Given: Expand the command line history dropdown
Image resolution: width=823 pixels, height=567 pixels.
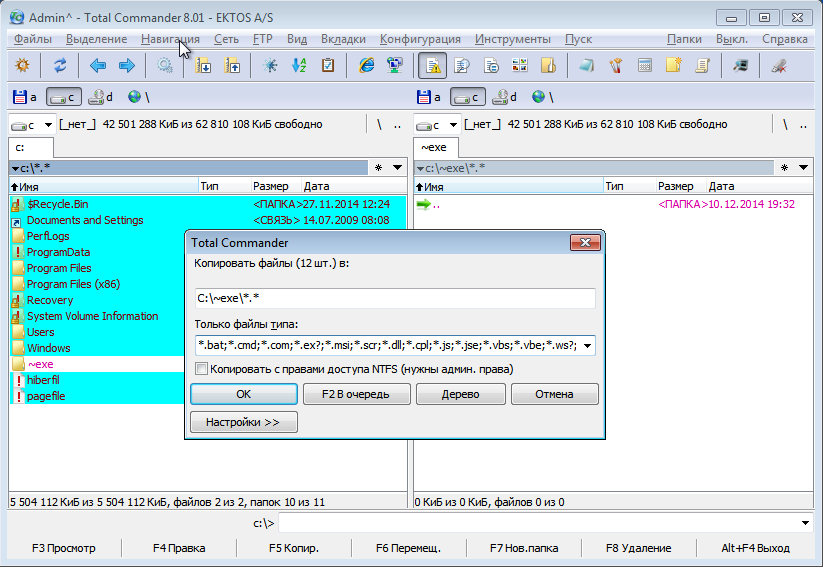Looking at the screenshot, I should 805,523.
